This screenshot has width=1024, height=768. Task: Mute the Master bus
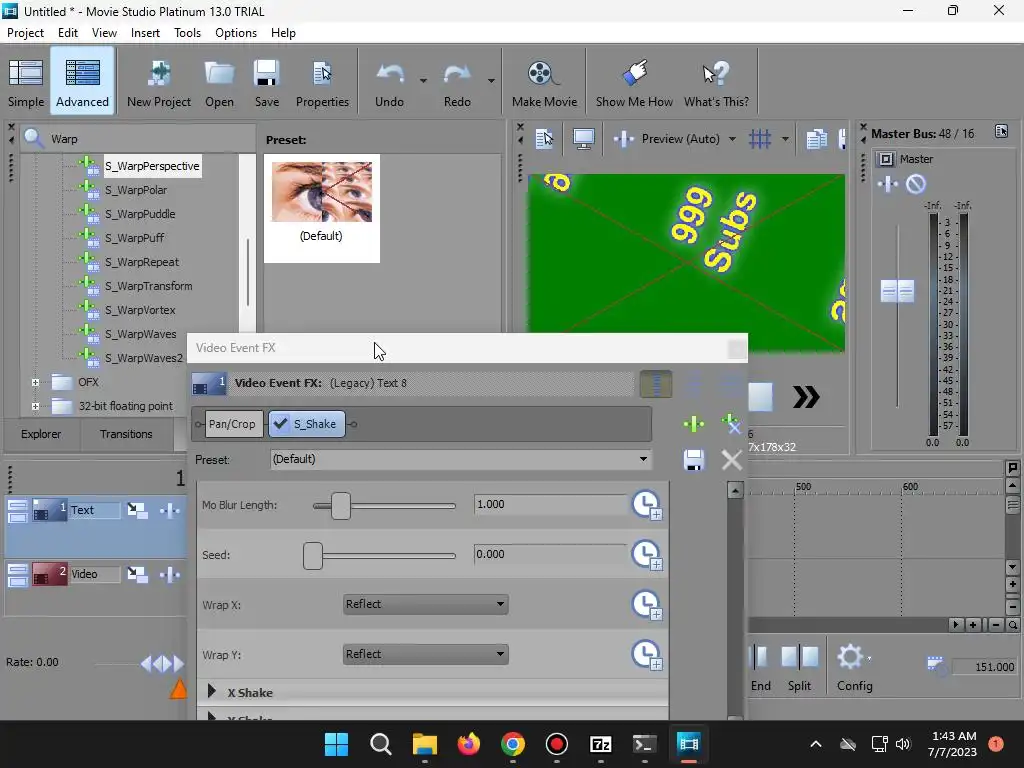point(916,185)
